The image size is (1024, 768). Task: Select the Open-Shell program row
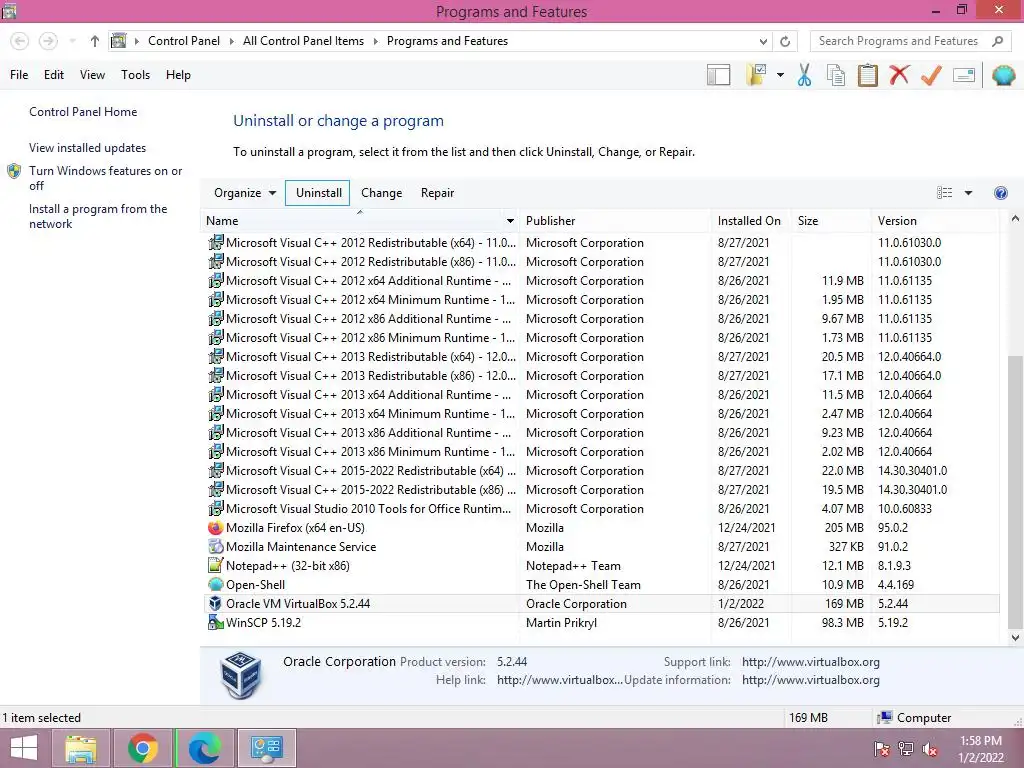tap(601, 584)
